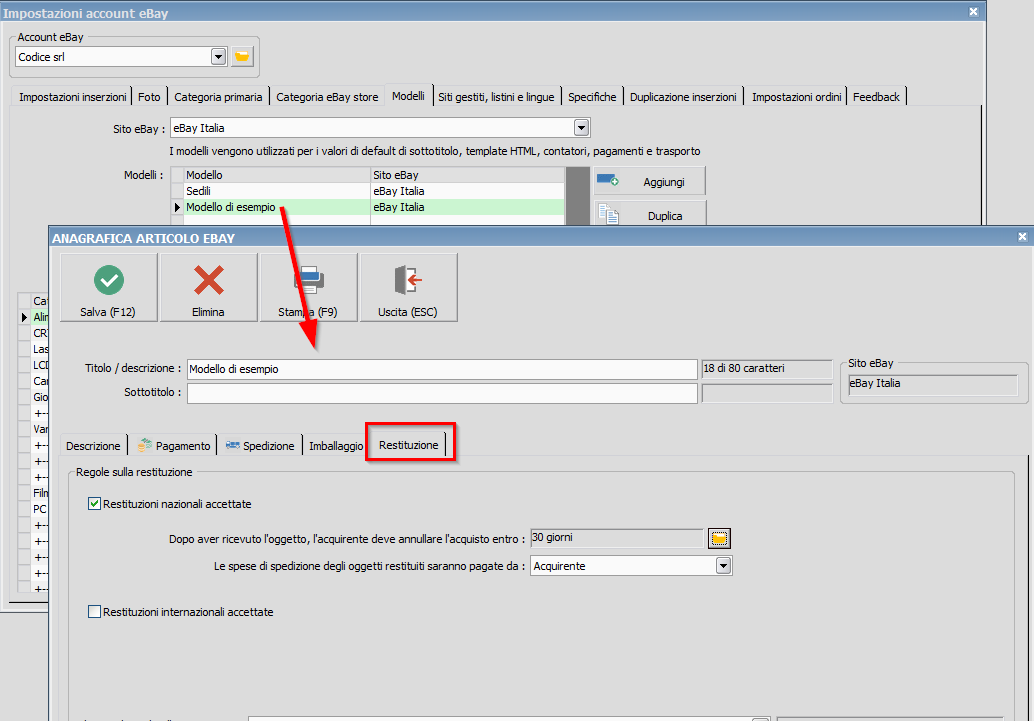Click Sito eBay read-only field eBay Italia
Screen dimensions: 1034x721
pos(933,385)
